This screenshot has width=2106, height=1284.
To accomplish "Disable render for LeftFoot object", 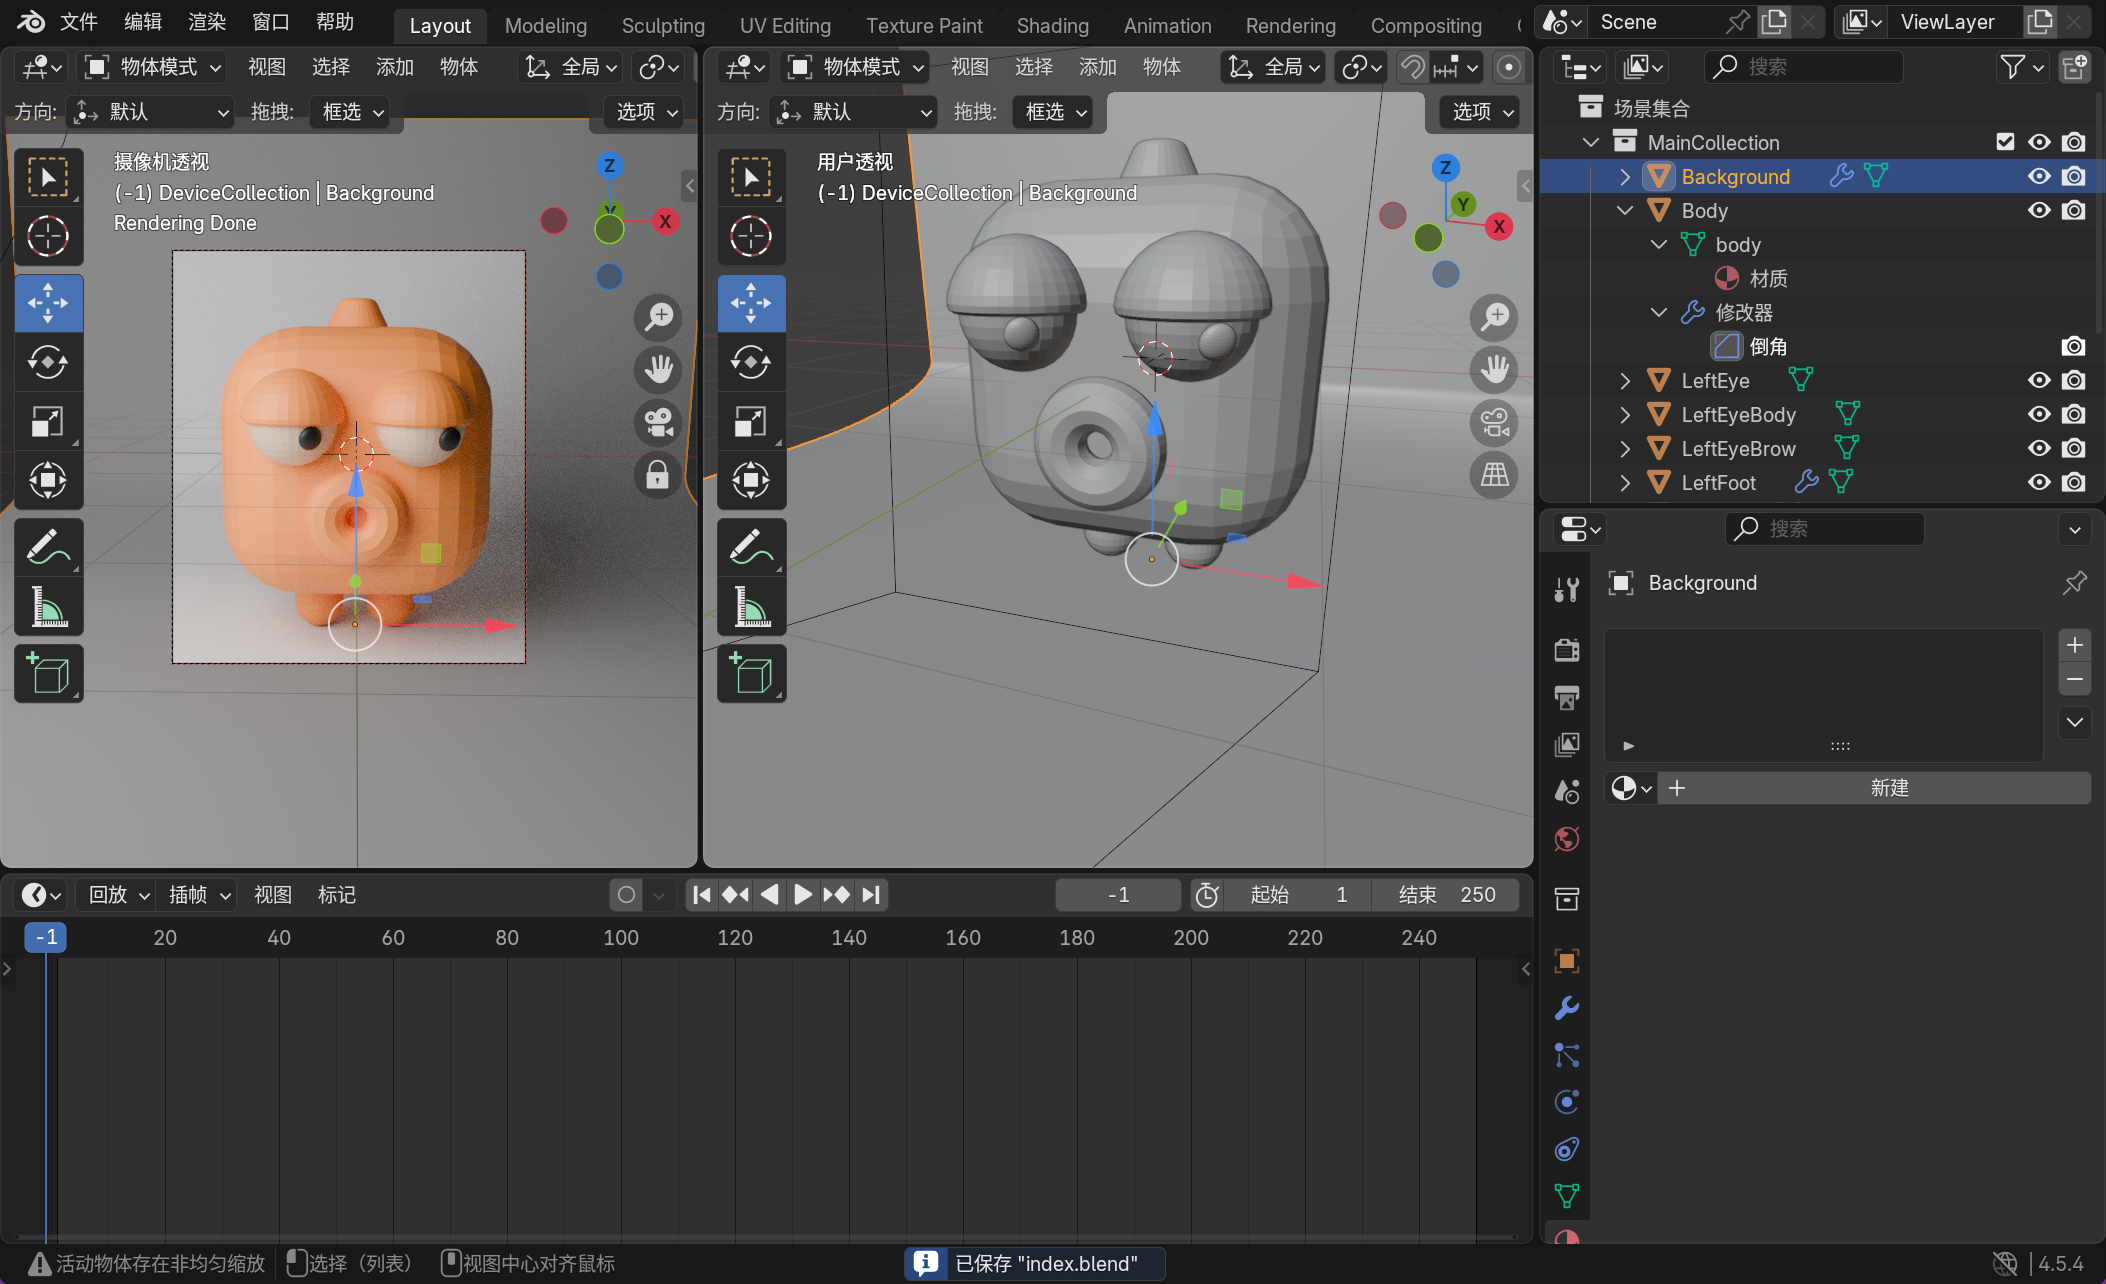I will [2074, 482].
